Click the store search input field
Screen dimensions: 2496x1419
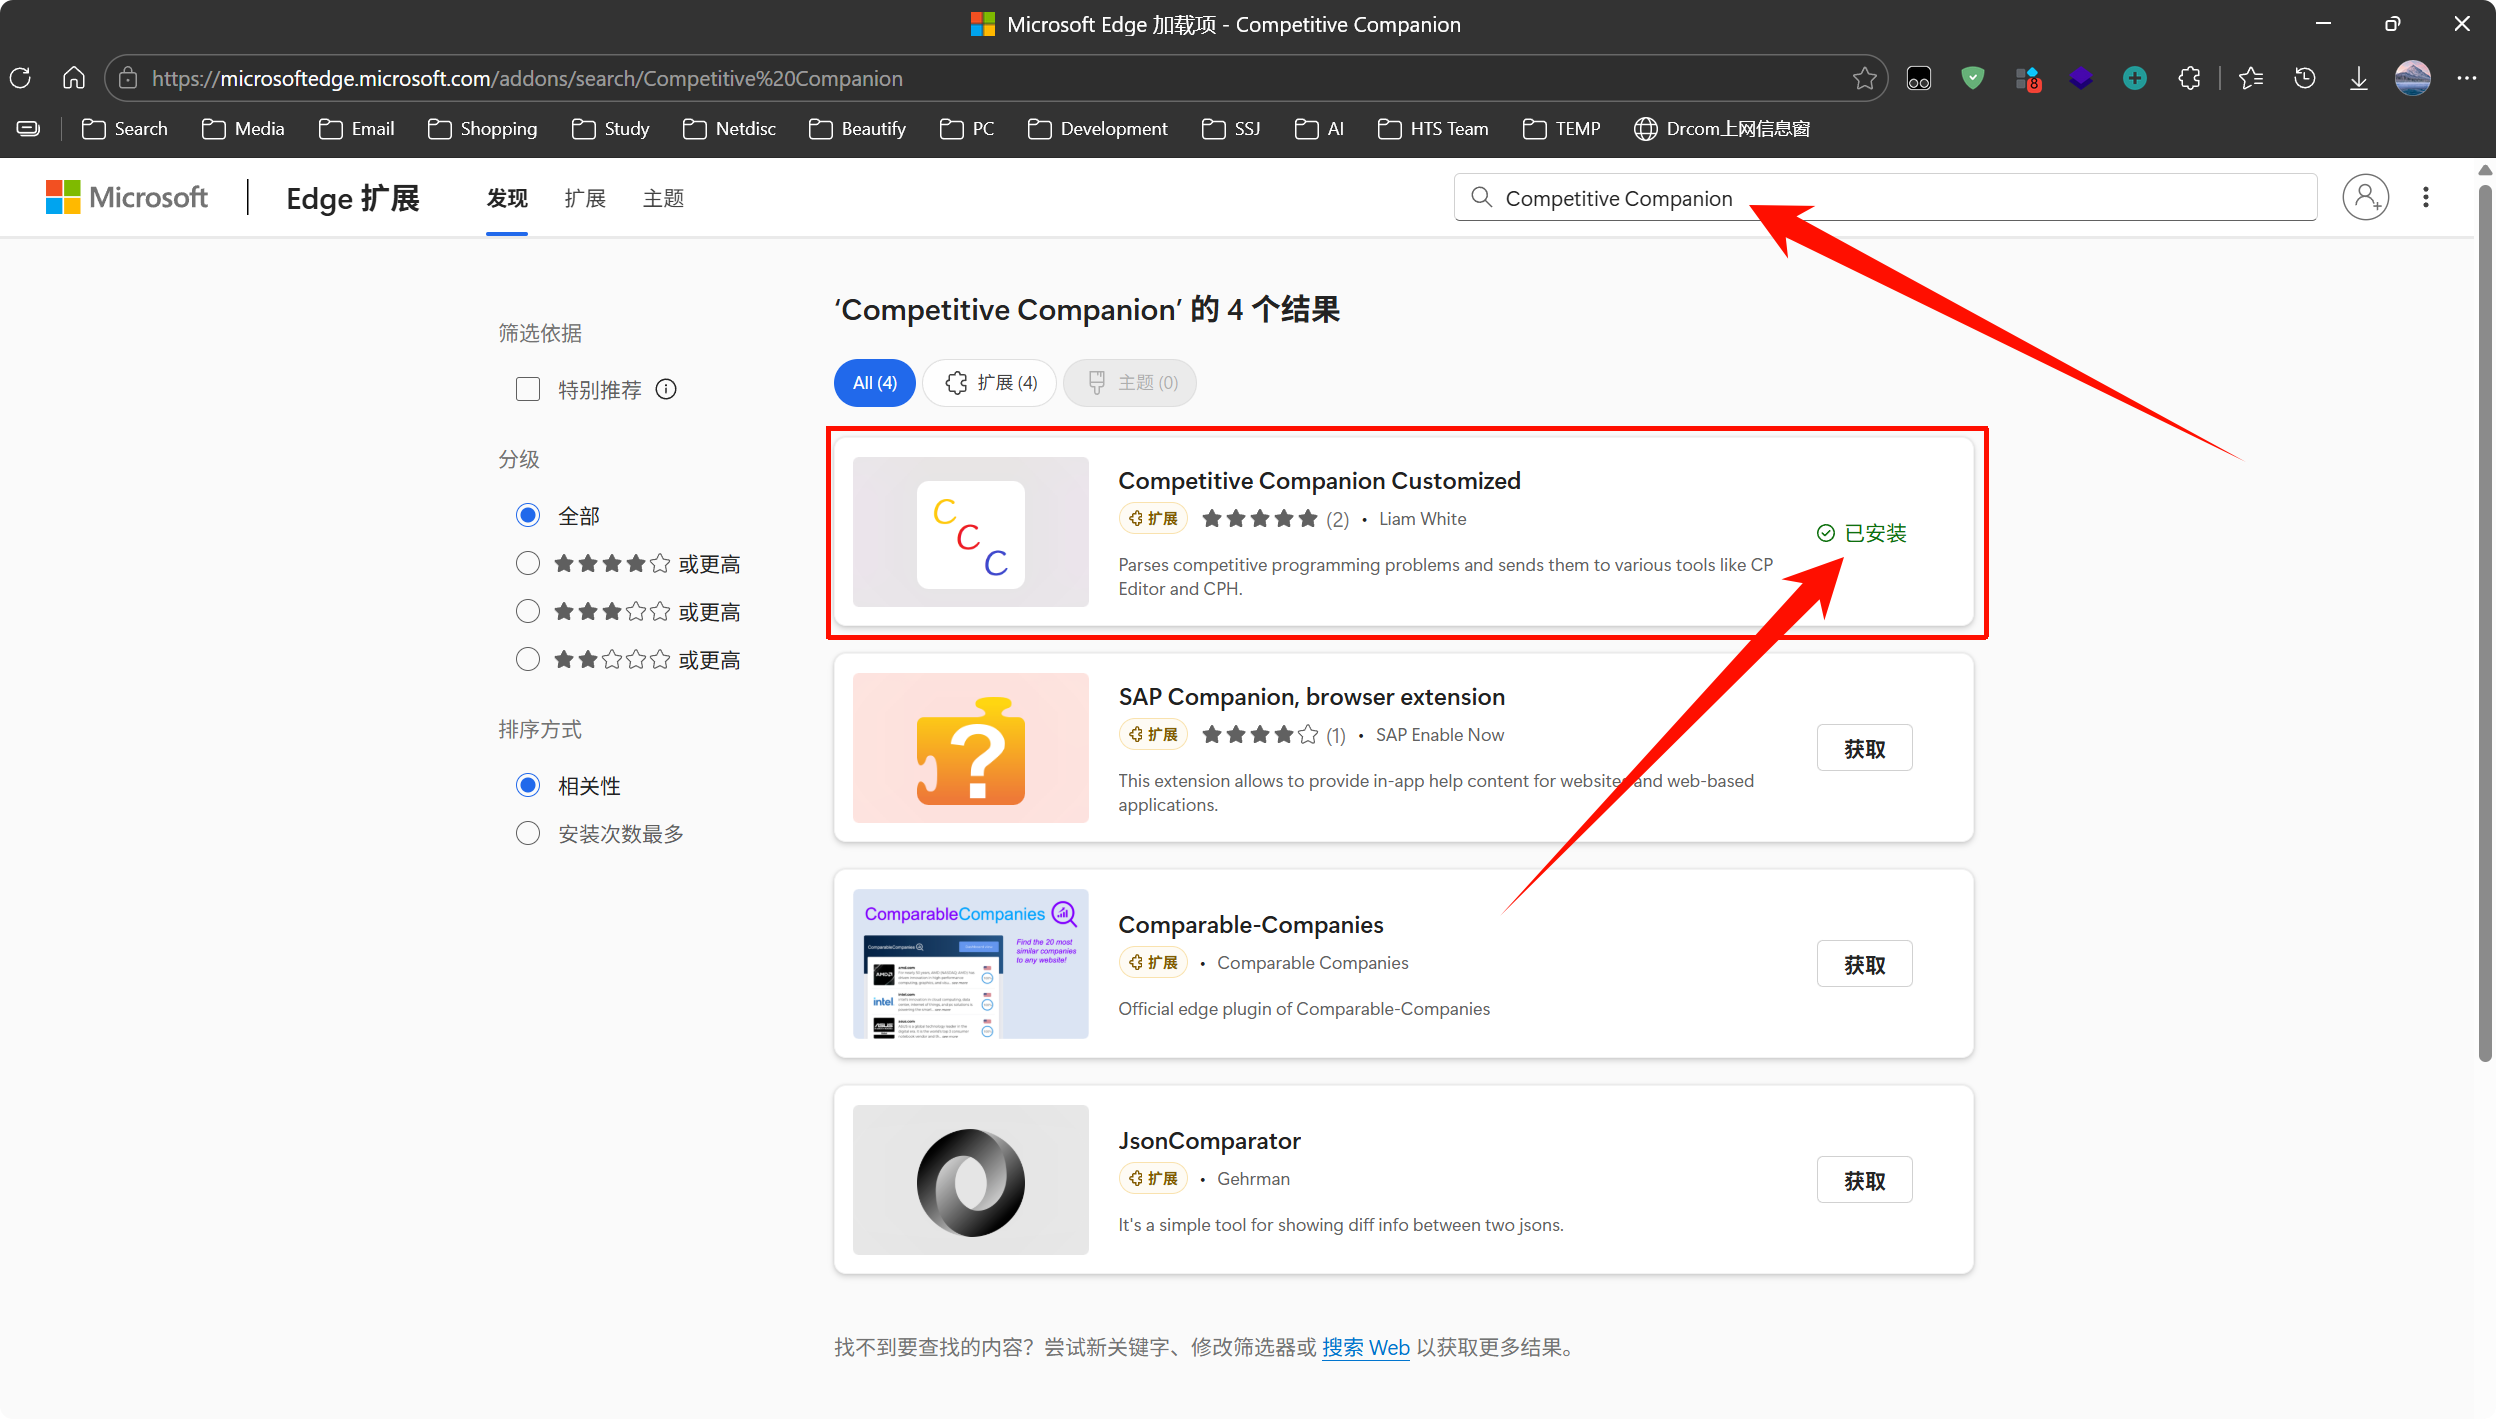click(x=1885, y=197)
